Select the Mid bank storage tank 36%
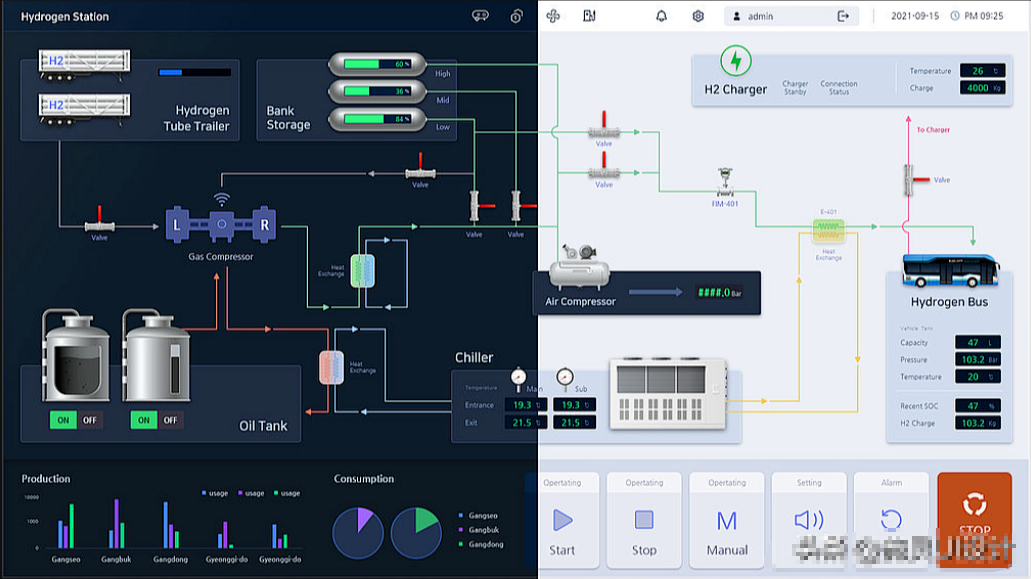Image resolution: width=1031 pixels, height=579 pixels. (377, 91)
